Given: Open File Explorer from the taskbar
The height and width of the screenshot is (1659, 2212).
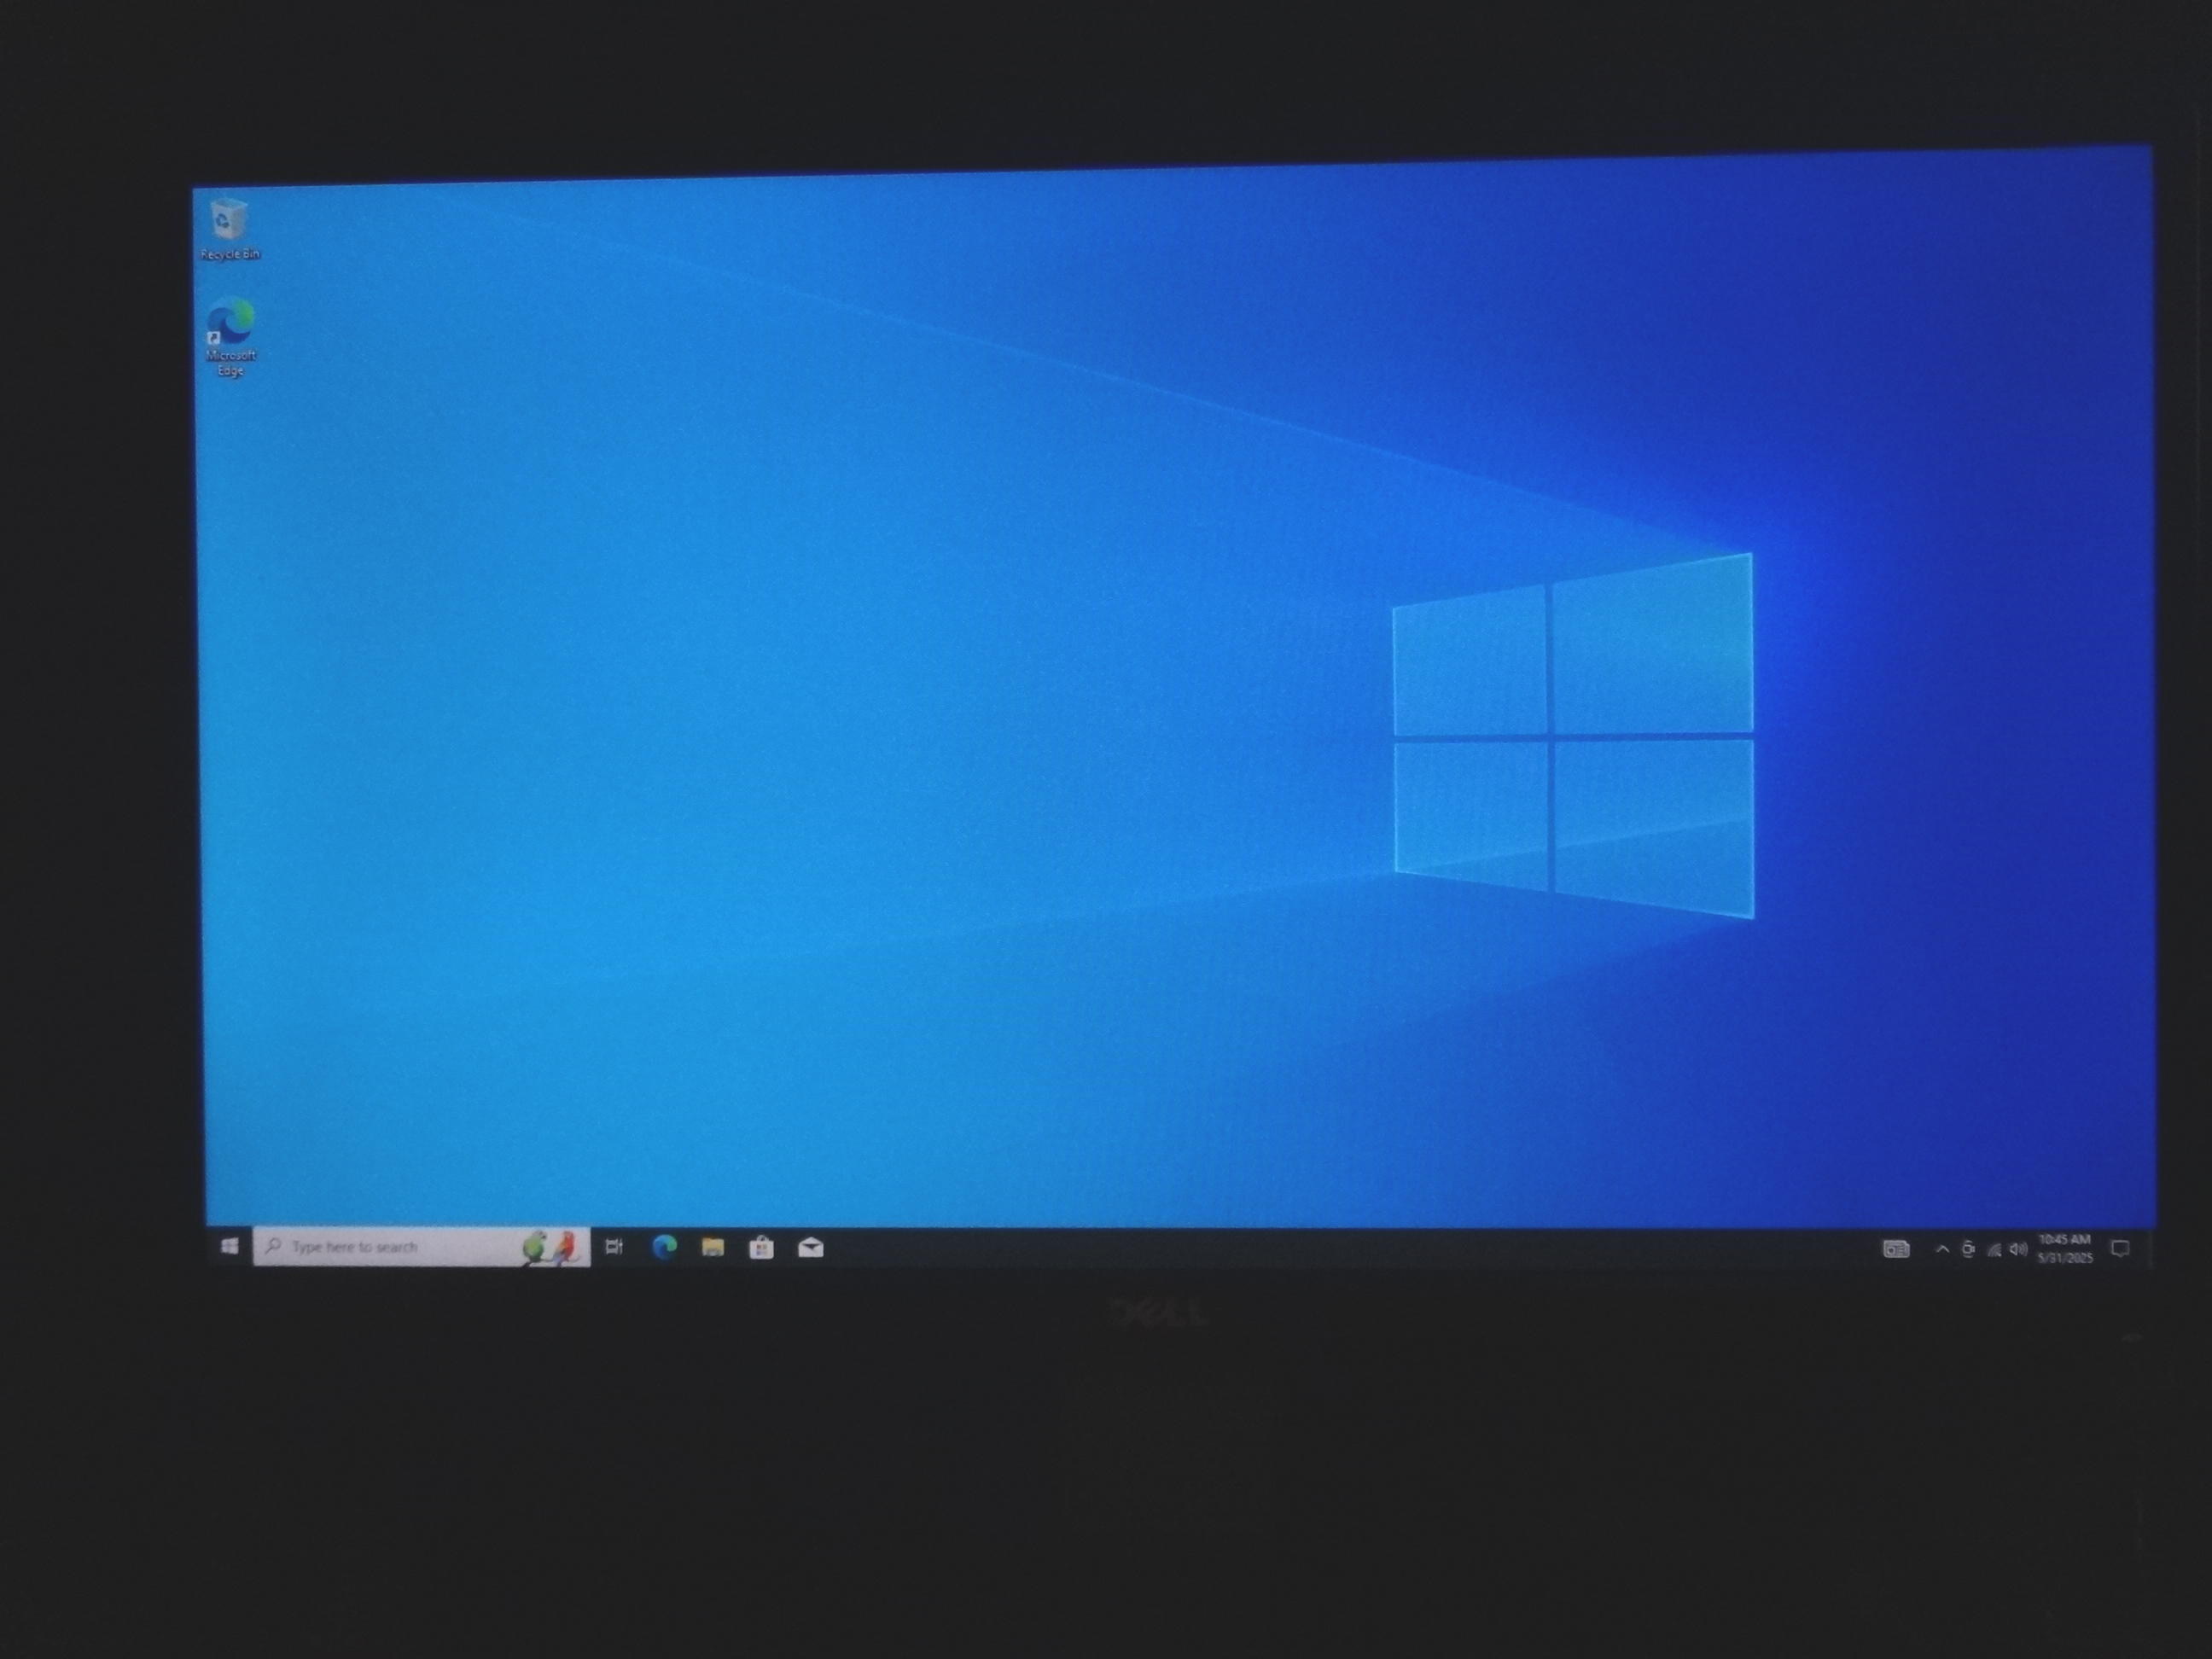Looking at the screenshot, I should point(713,1246).
